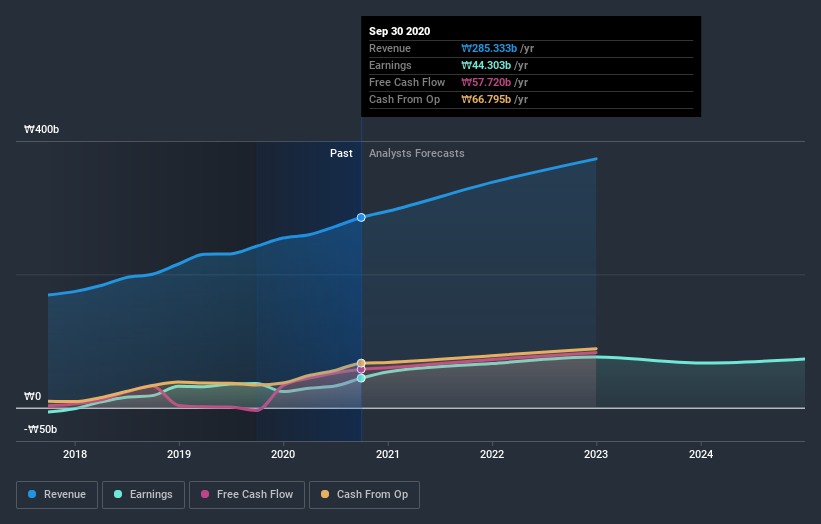Click the Earnings row label in tooltip
821x524 pixels.
390,65
